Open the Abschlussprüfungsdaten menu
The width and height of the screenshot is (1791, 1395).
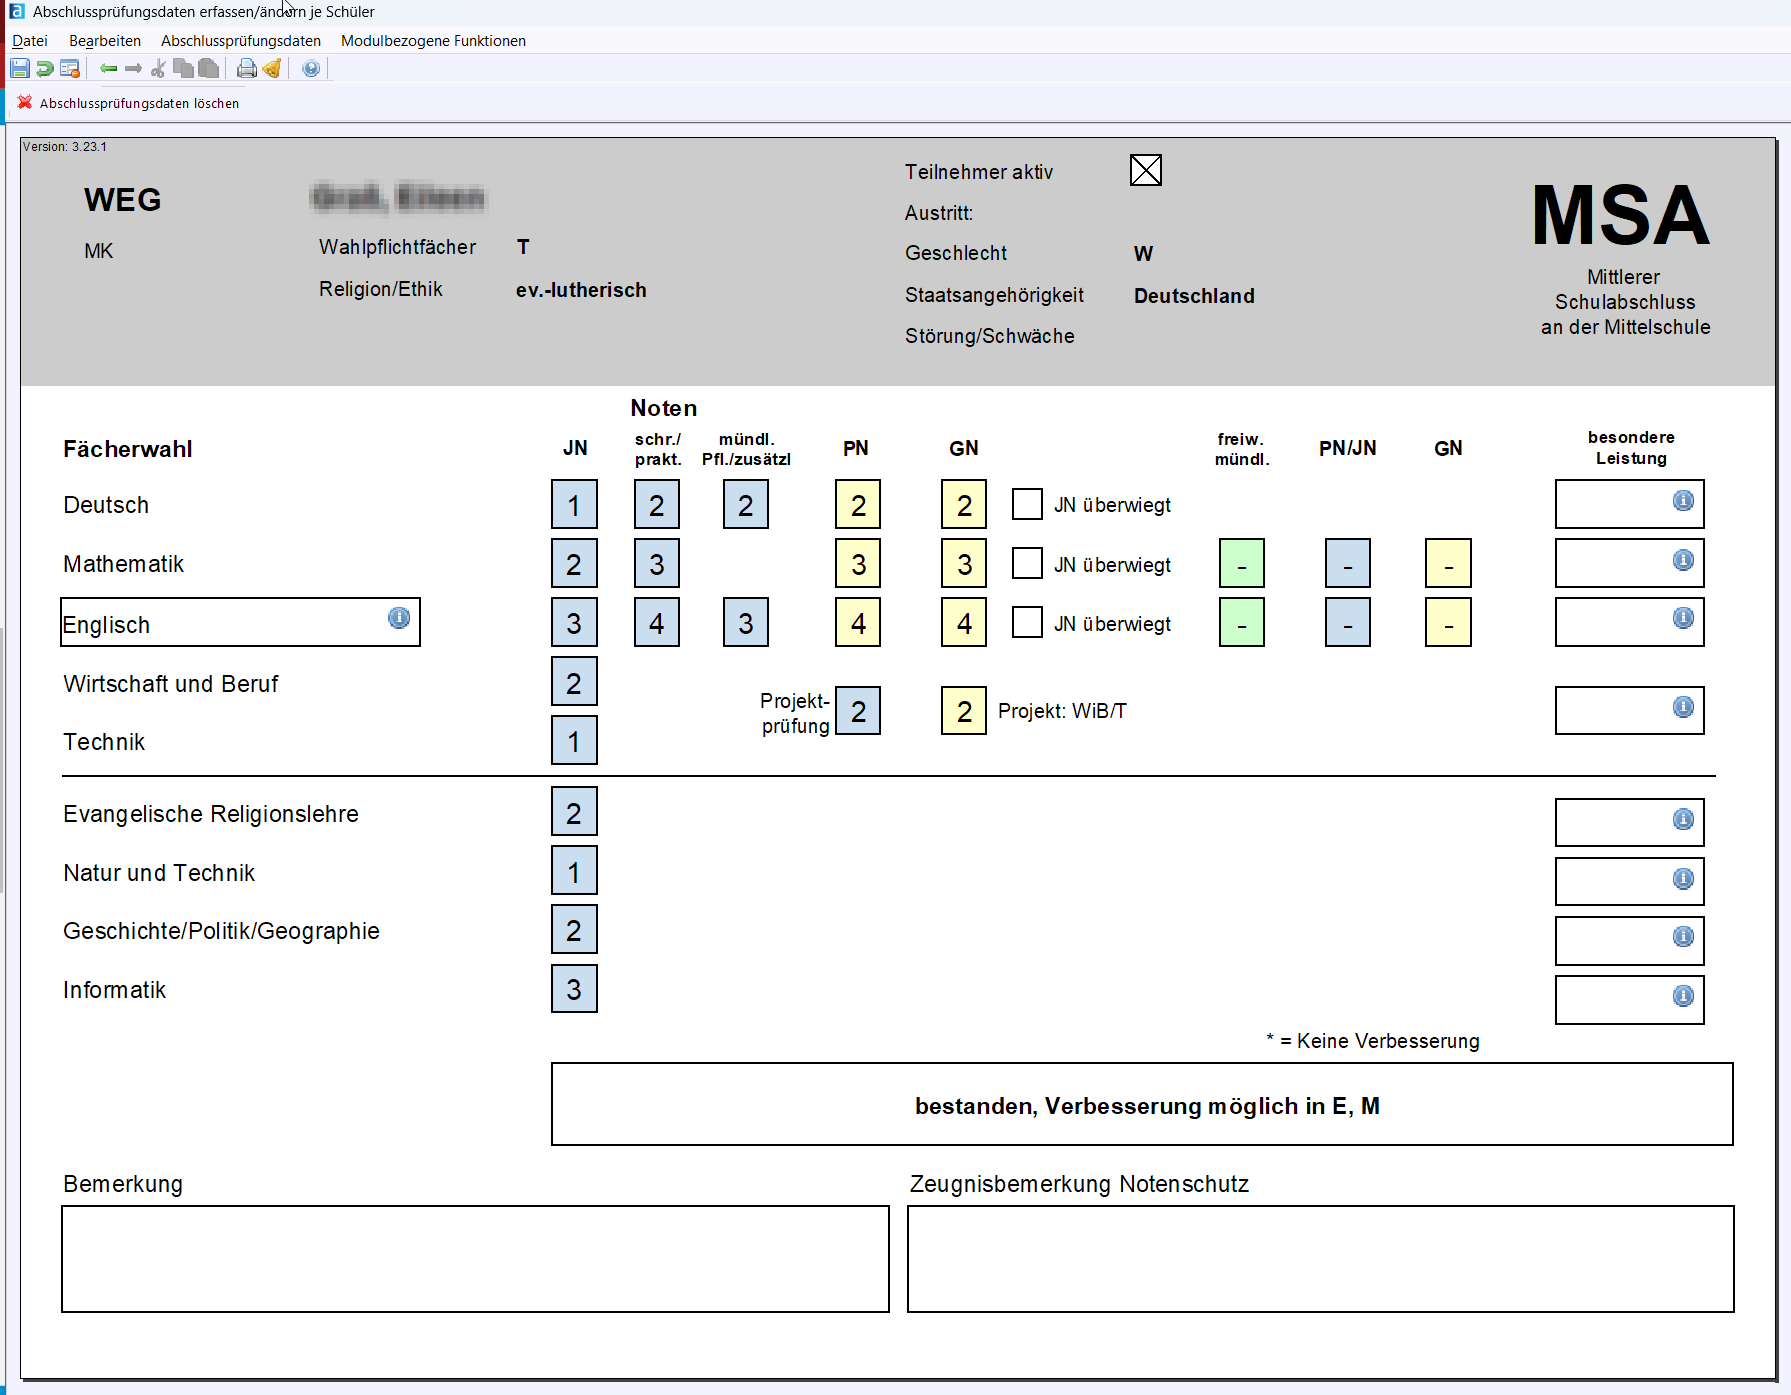click(241, 41)
